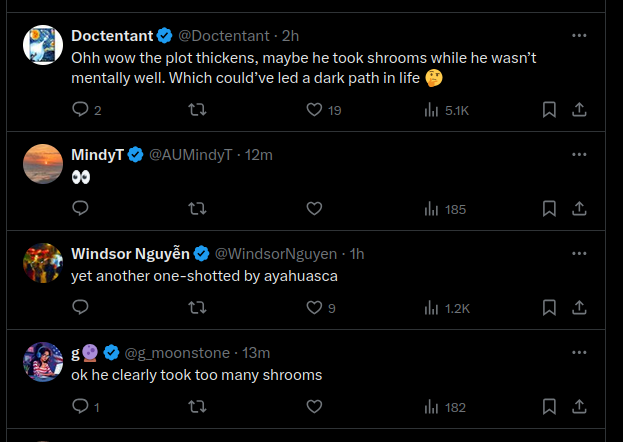
Task: Like Doctentant's plot thickens tweet
Action: click(323, 110)
